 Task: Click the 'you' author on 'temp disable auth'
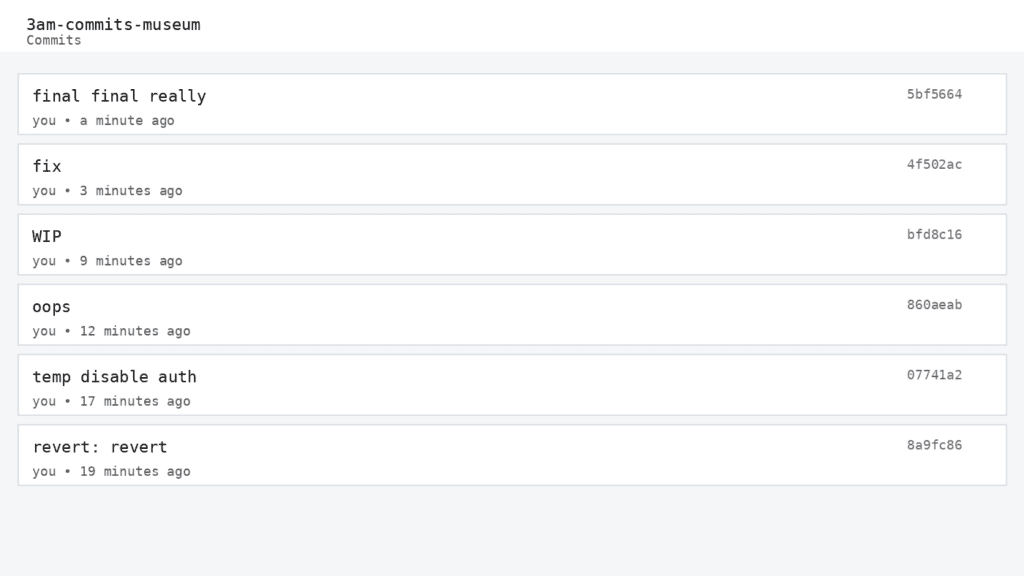point(43,401)
